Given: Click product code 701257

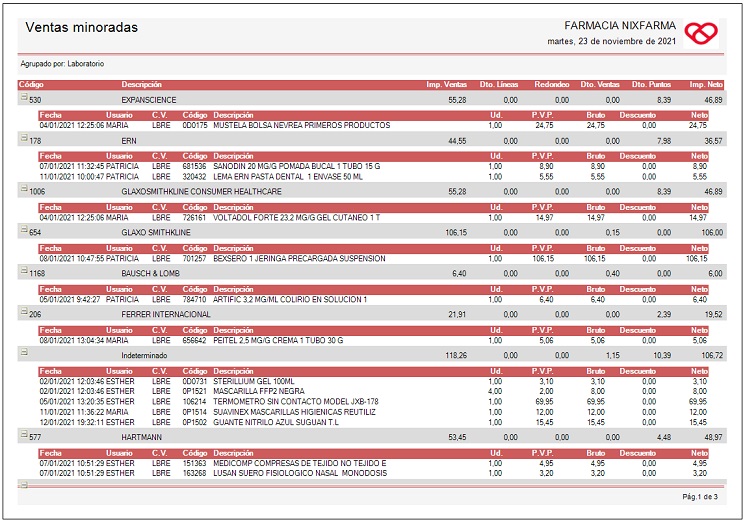Looking at the screenshot, I should coord(195,258).
